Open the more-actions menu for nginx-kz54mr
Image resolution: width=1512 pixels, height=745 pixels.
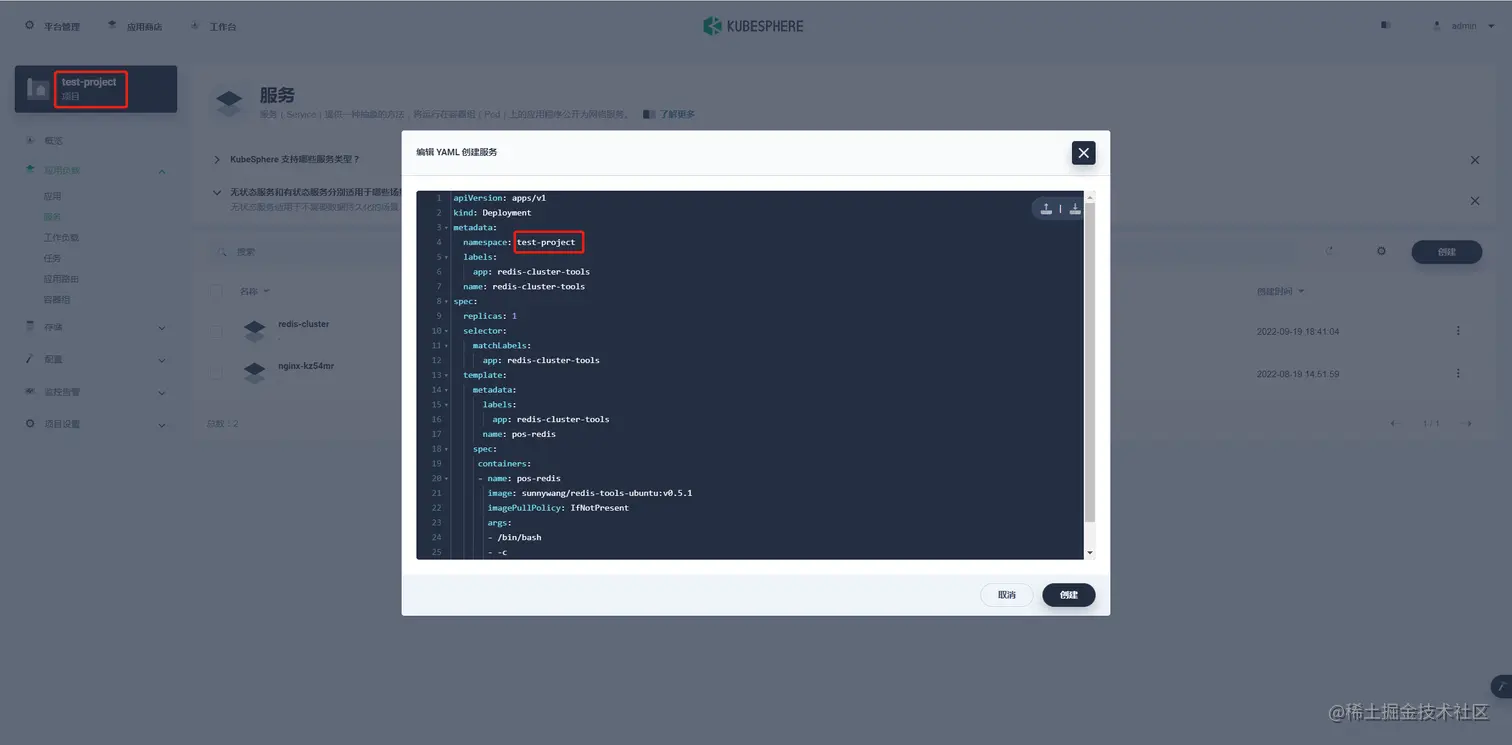point(1458,373)
